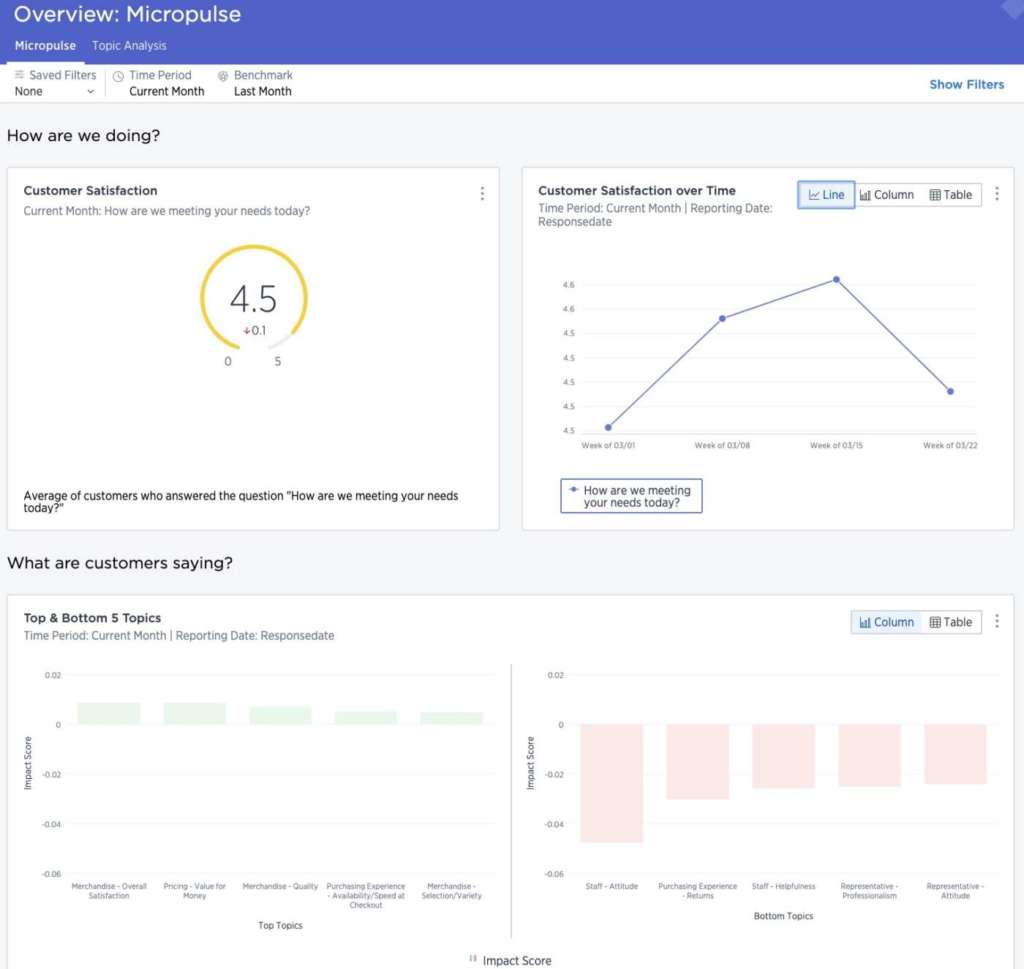
Task: Switch satisfaction chart to Line view
Action: 826,195
